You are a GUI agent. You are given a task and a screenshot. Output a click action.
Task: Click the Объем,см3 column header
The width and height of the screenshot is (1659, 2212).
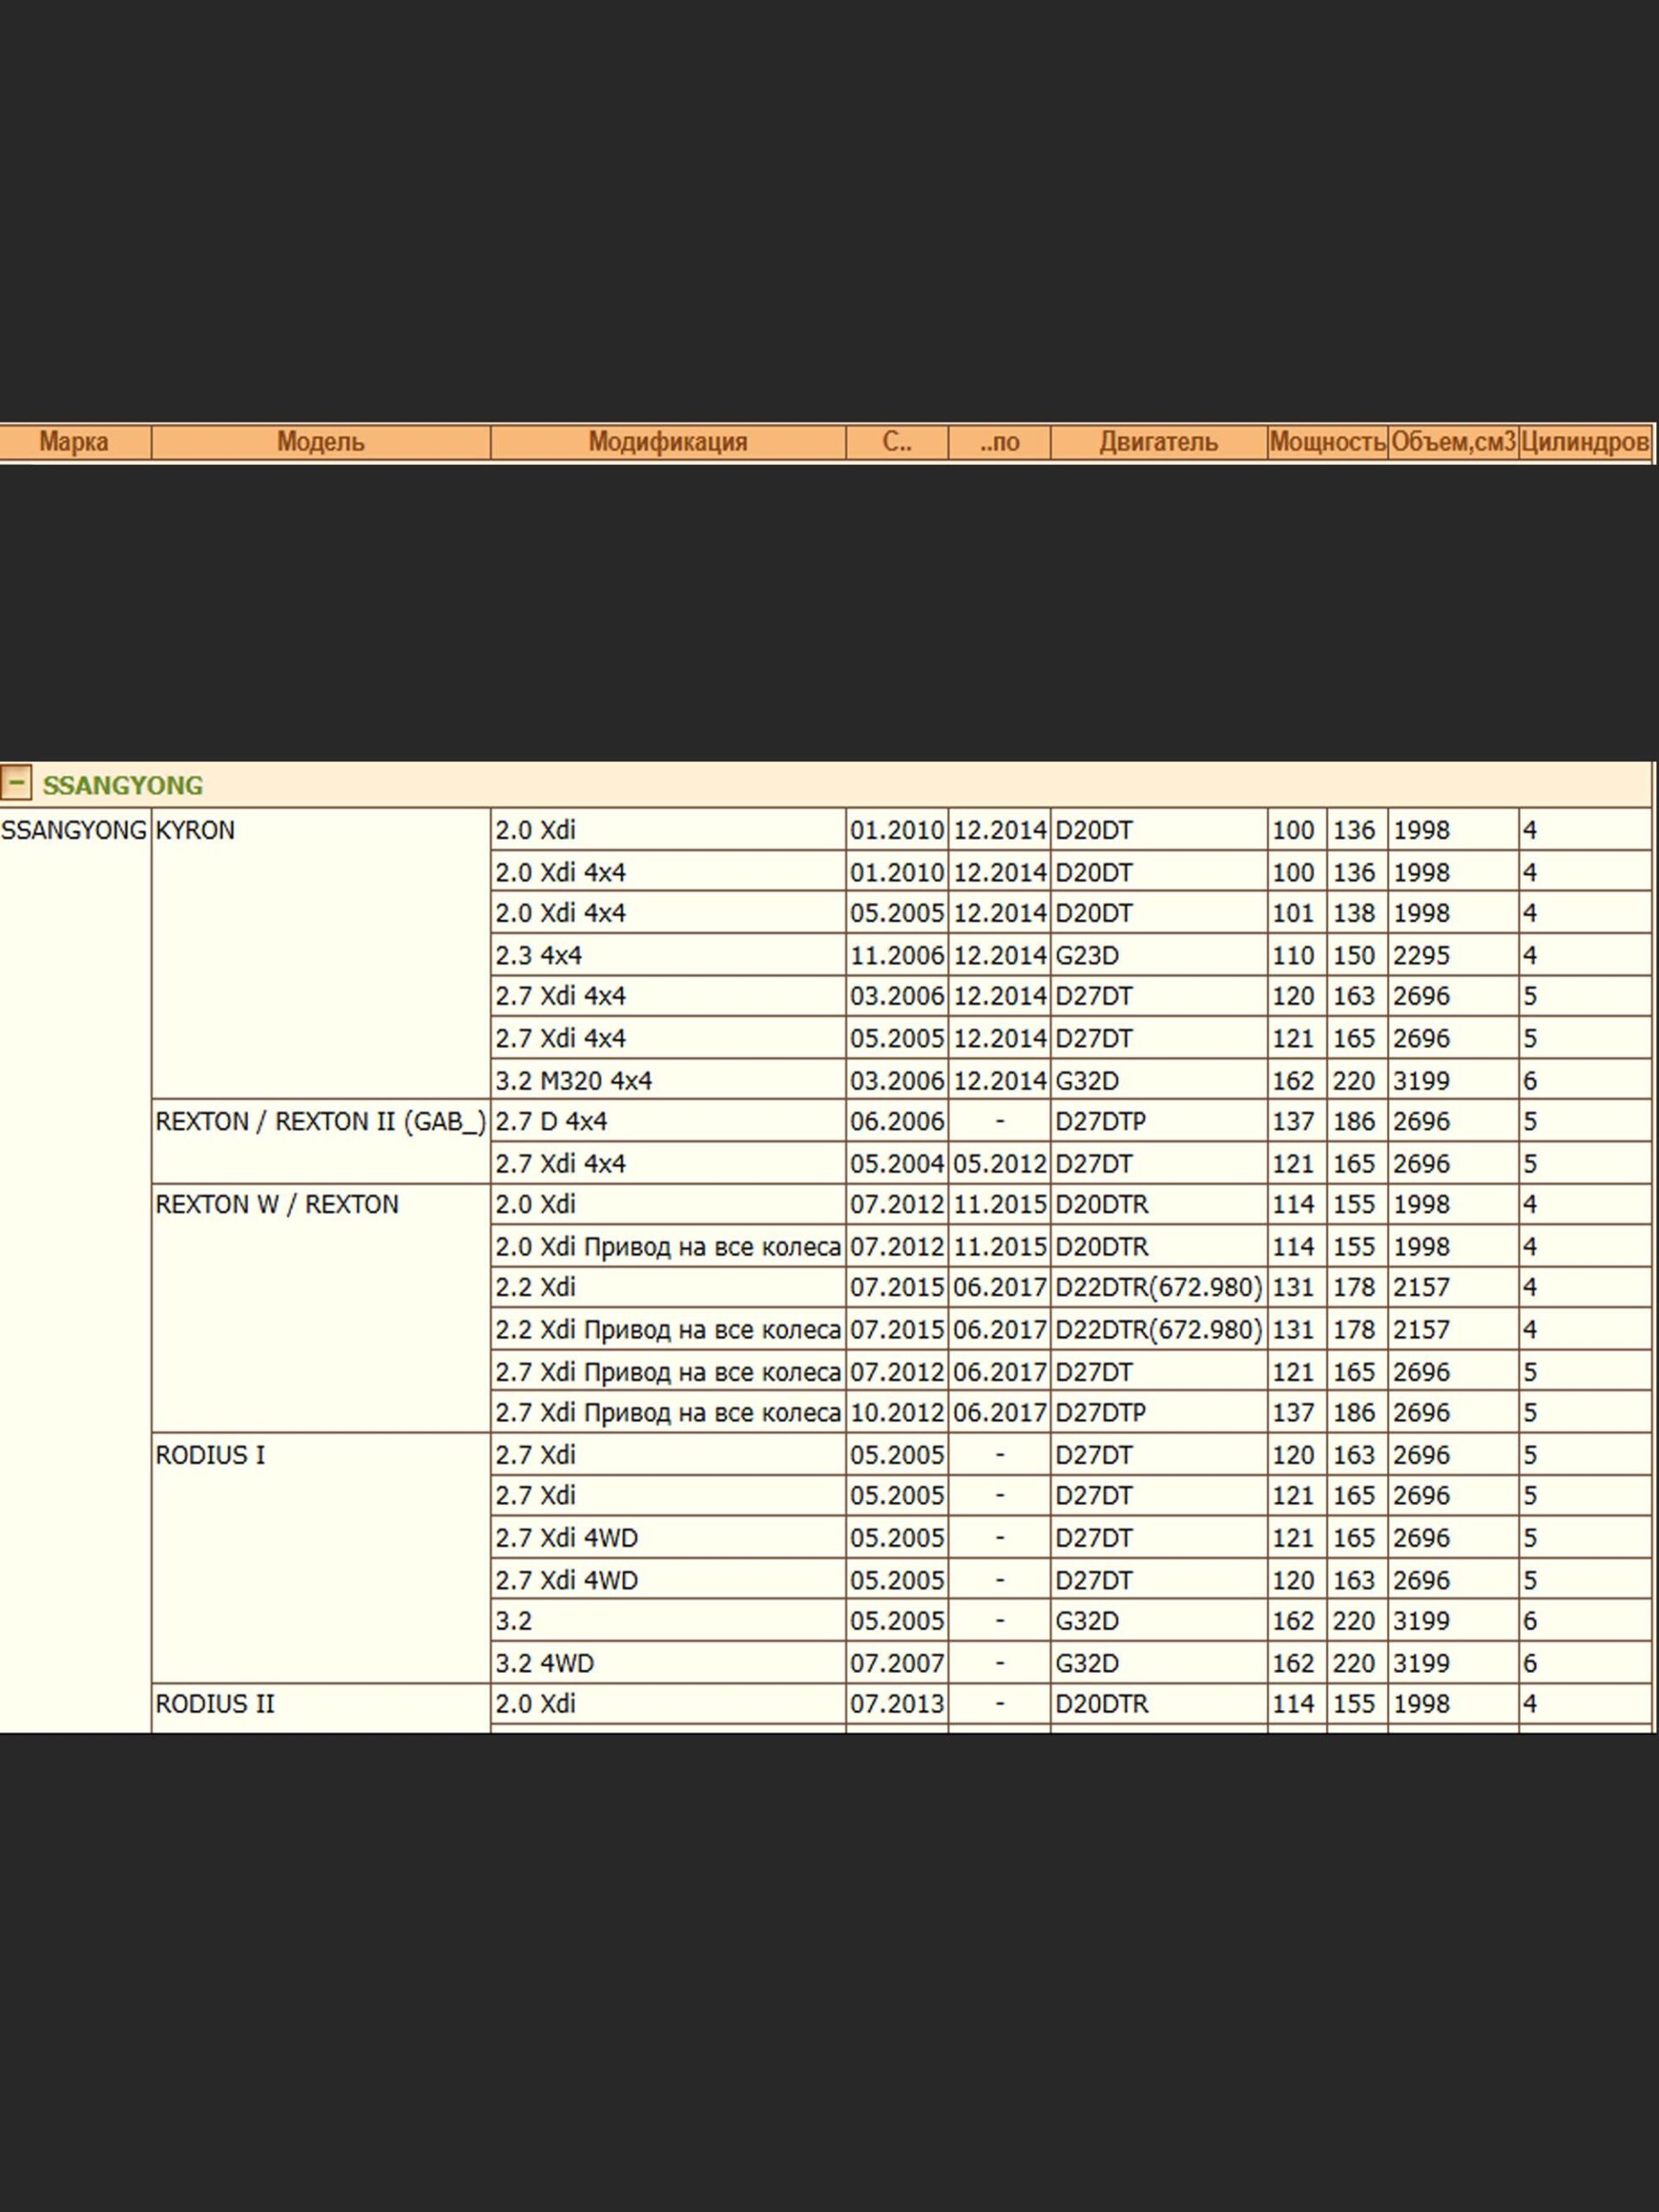(x=1452, y=442)
